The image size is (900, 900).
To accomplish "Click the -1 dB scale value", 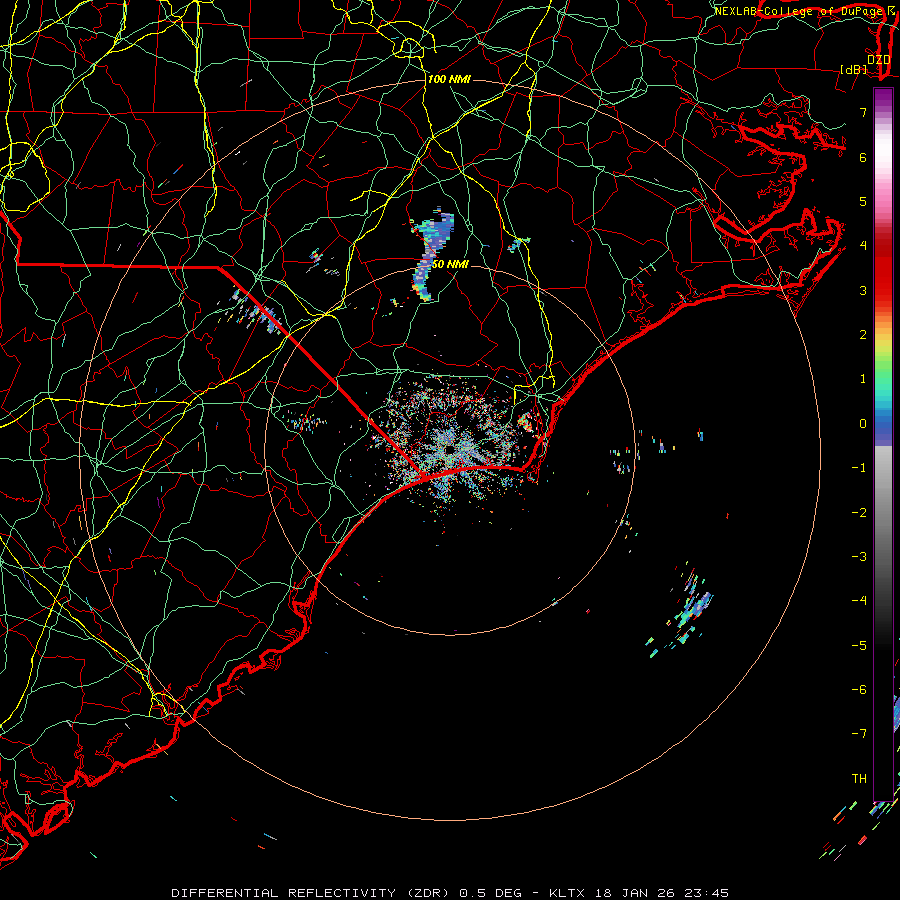I will pos(859,468).
